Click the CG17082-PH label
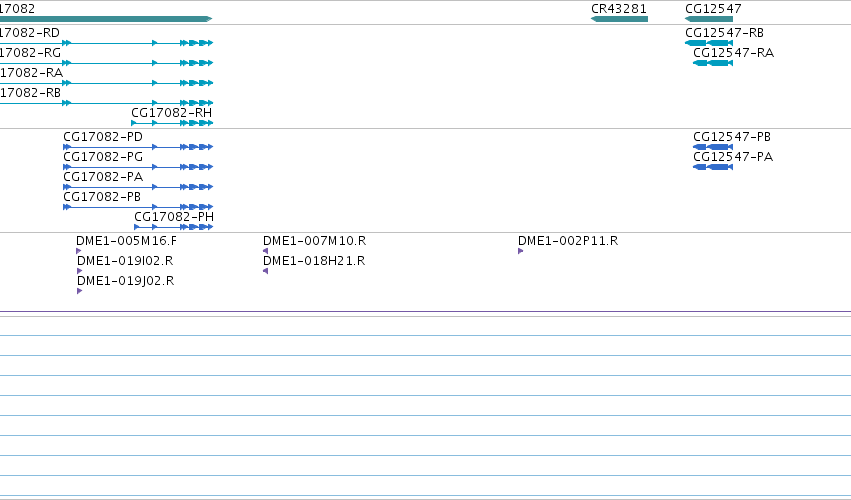This screenshot has width=851, height=500. coord(174,217)
